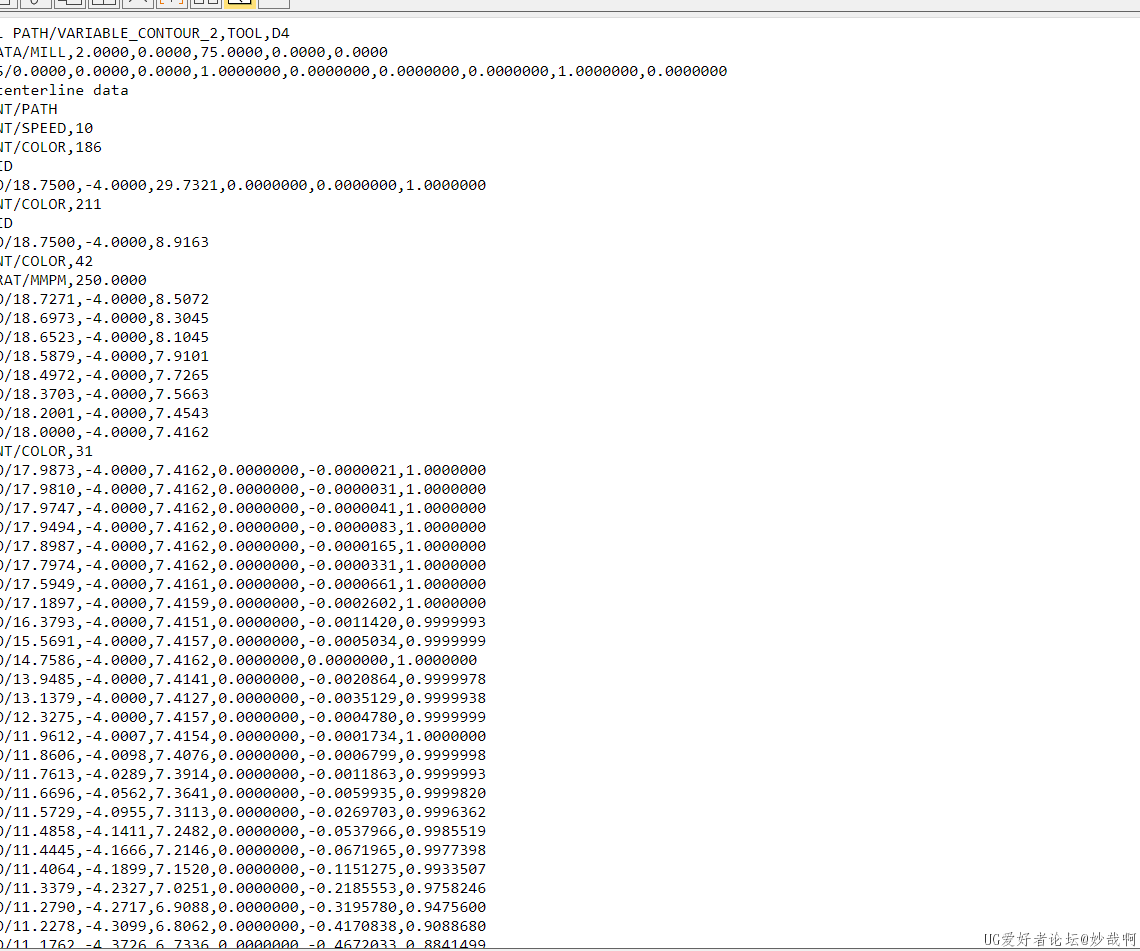Click the line starting 11.2790,-4.2717,6.9088

(243, 907)
